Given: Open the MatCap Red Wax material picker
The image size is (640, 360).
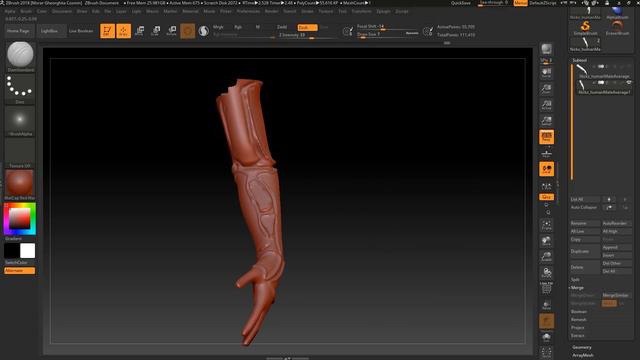Looking at the screenshot, I should (20, 183).
